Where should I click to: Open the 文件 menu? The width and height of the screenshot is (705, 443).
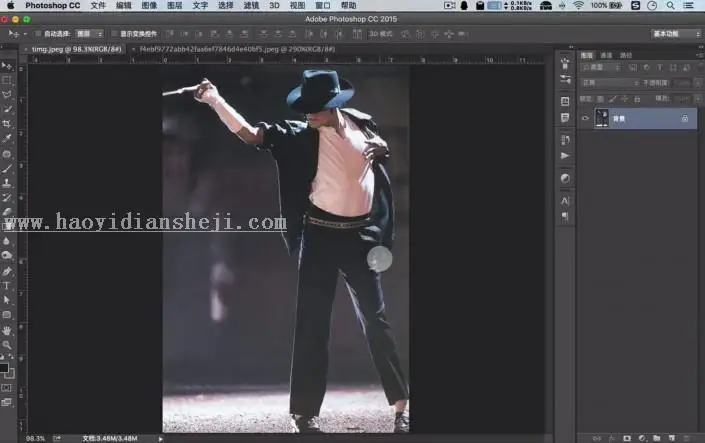[x=98, y=5]
